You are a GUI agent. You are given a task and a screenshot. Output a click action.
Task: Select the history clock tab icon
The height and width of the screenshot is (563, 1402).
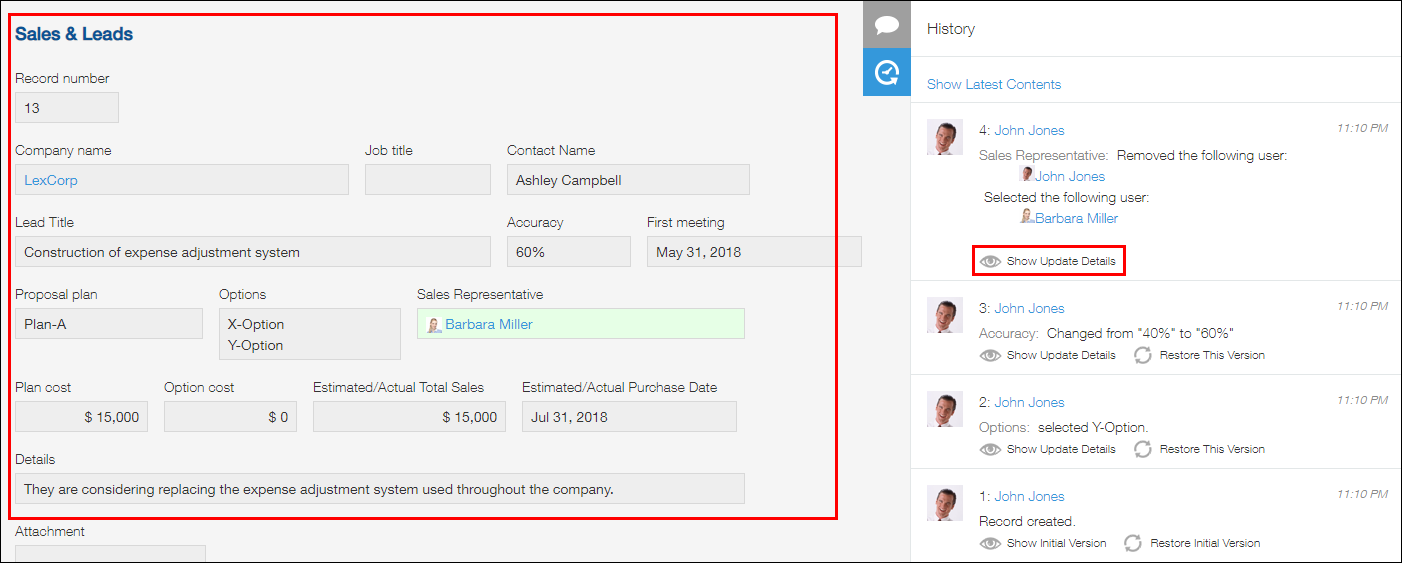[x=886, y=73]
